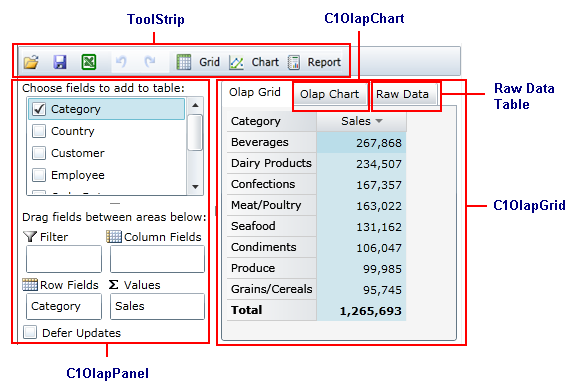Select the Dairy Products row header
Image resolution: width=572 pixels, height=389 pixels.
click(271, 163)
